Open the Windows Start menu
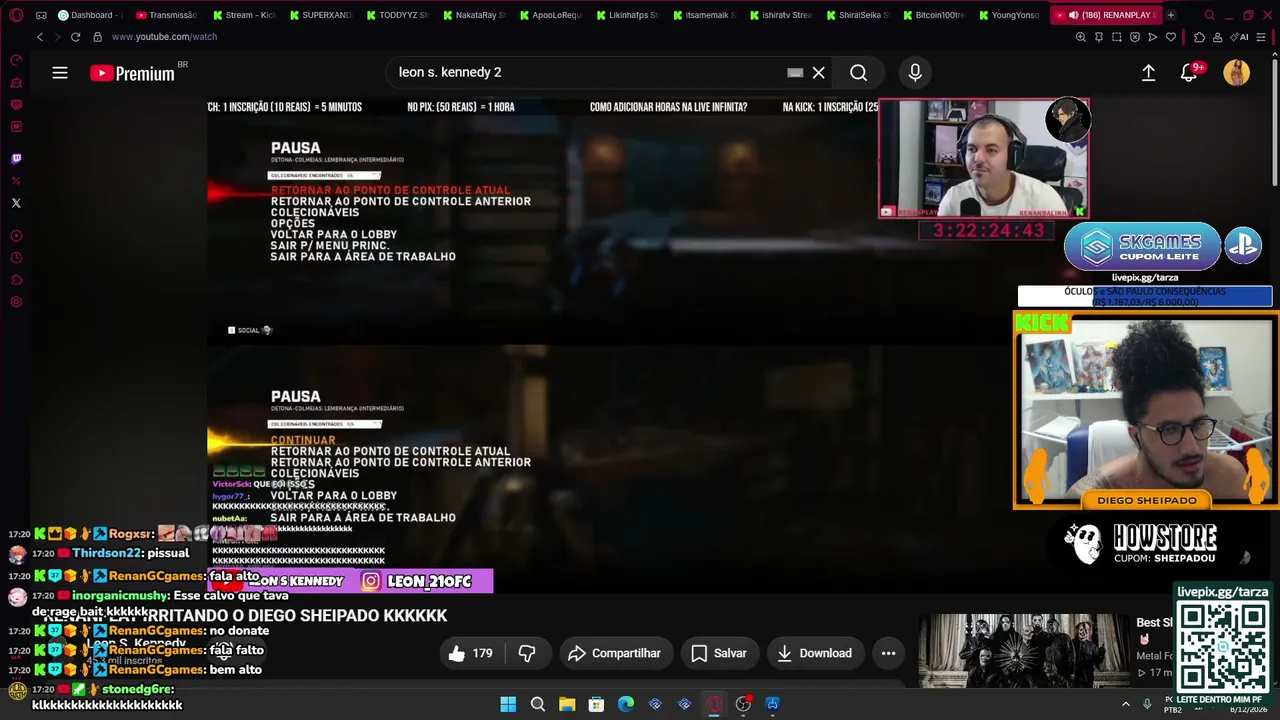This screenshot has width=1280, height=720. 508,704
